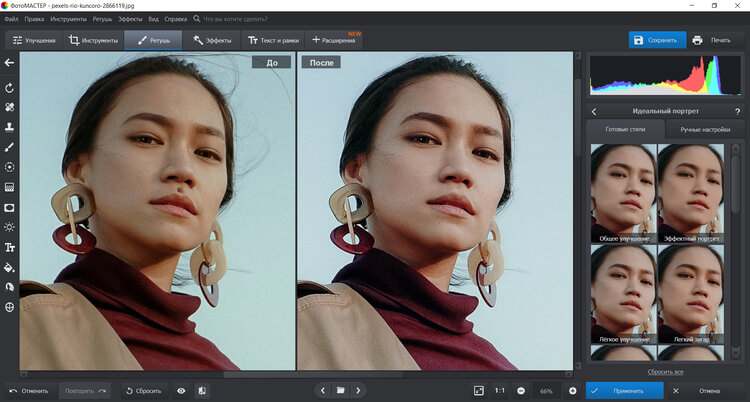
Task: Set zoom to 1:1 scale
Action: tap(499, 391)
